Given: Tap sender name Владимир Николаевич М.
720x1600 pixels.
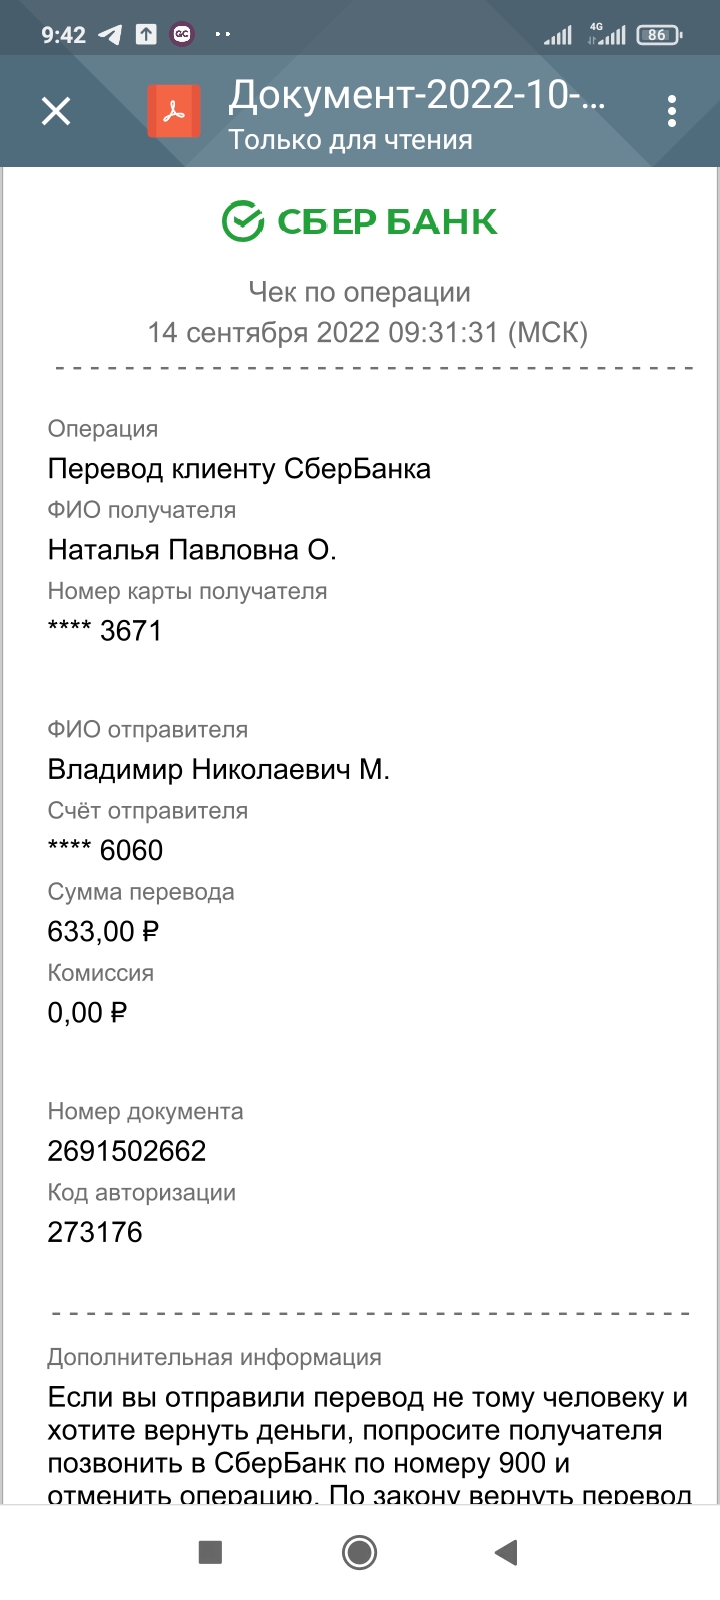Looking at the screenshot, I should tap(218, 770).
